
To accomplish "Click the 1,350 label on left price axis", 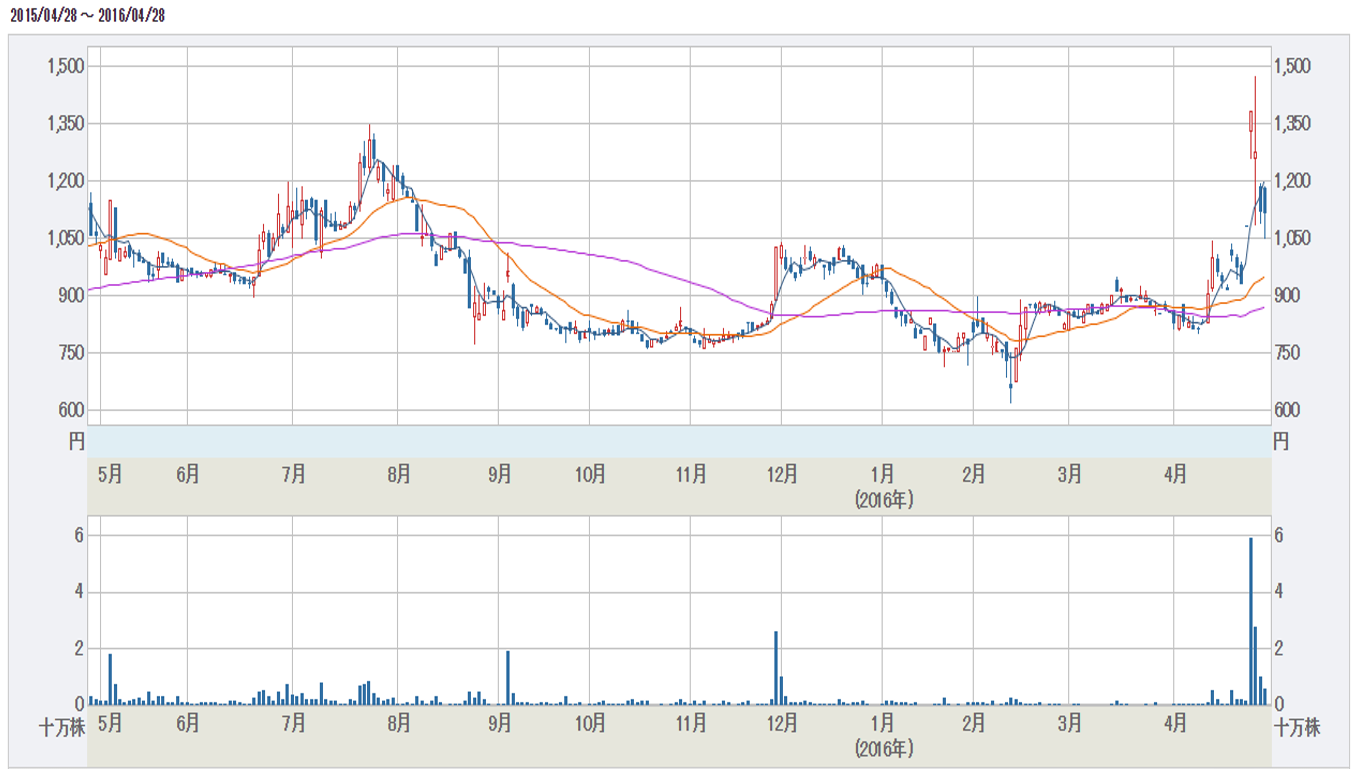I will pyautogui.click(x=66, y=124).
